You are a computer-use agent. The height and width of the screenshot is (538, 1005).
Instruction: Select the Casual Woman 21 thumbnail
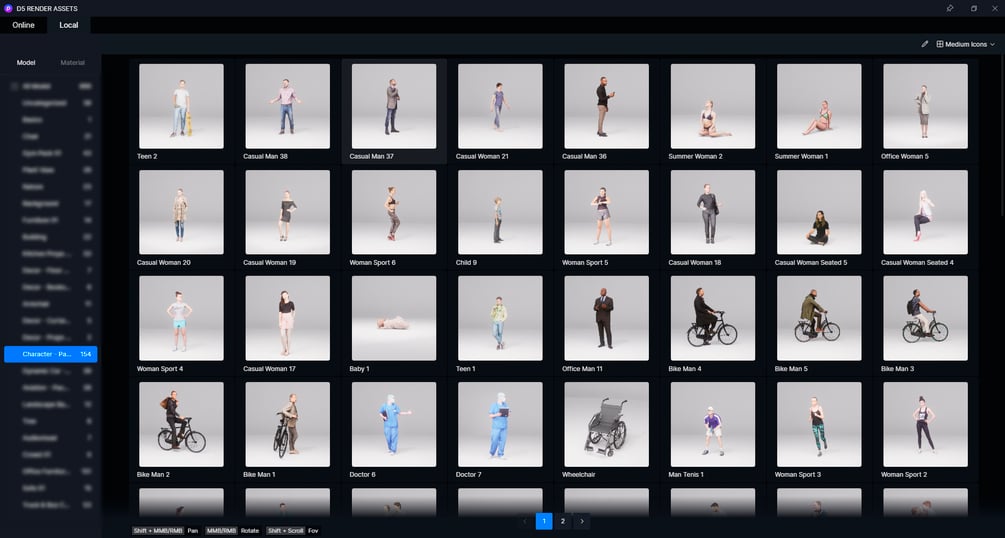coord(501,106)
